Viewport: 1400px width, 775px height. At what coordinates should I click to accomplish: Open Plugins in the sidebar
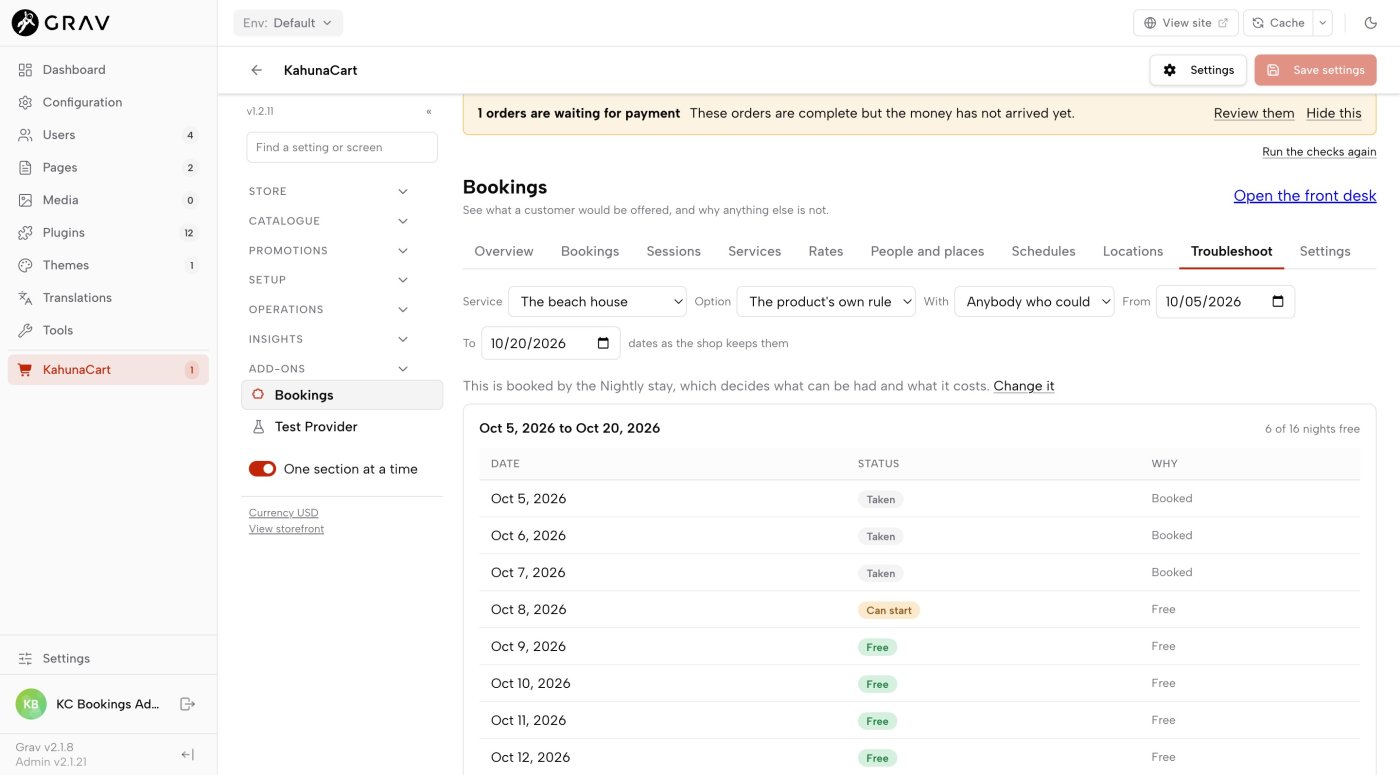click(108, 232)
